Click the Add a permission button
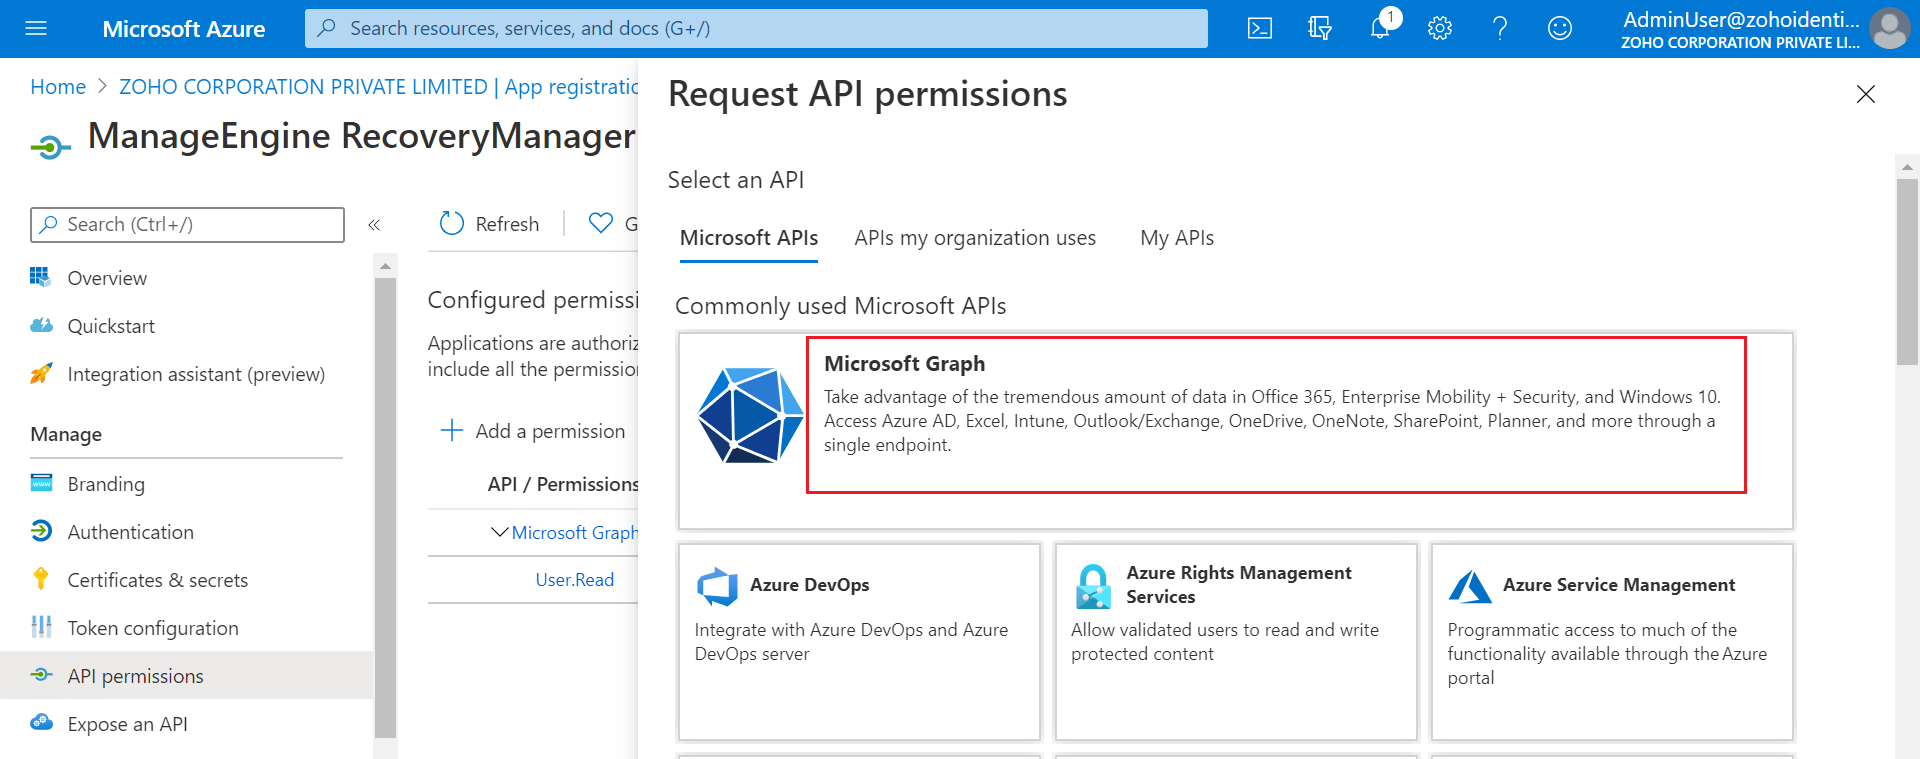The width and height of the screenshot is (1920, 759). click(x=534, y=431)
